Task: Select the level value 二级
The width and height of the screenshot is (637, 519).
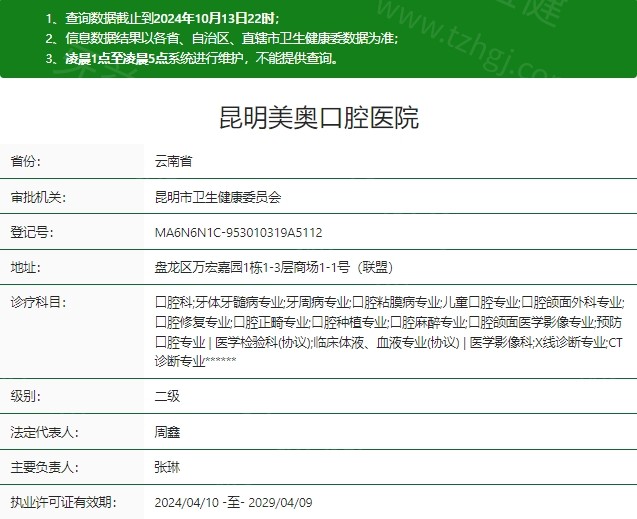Action: point(167,396)
